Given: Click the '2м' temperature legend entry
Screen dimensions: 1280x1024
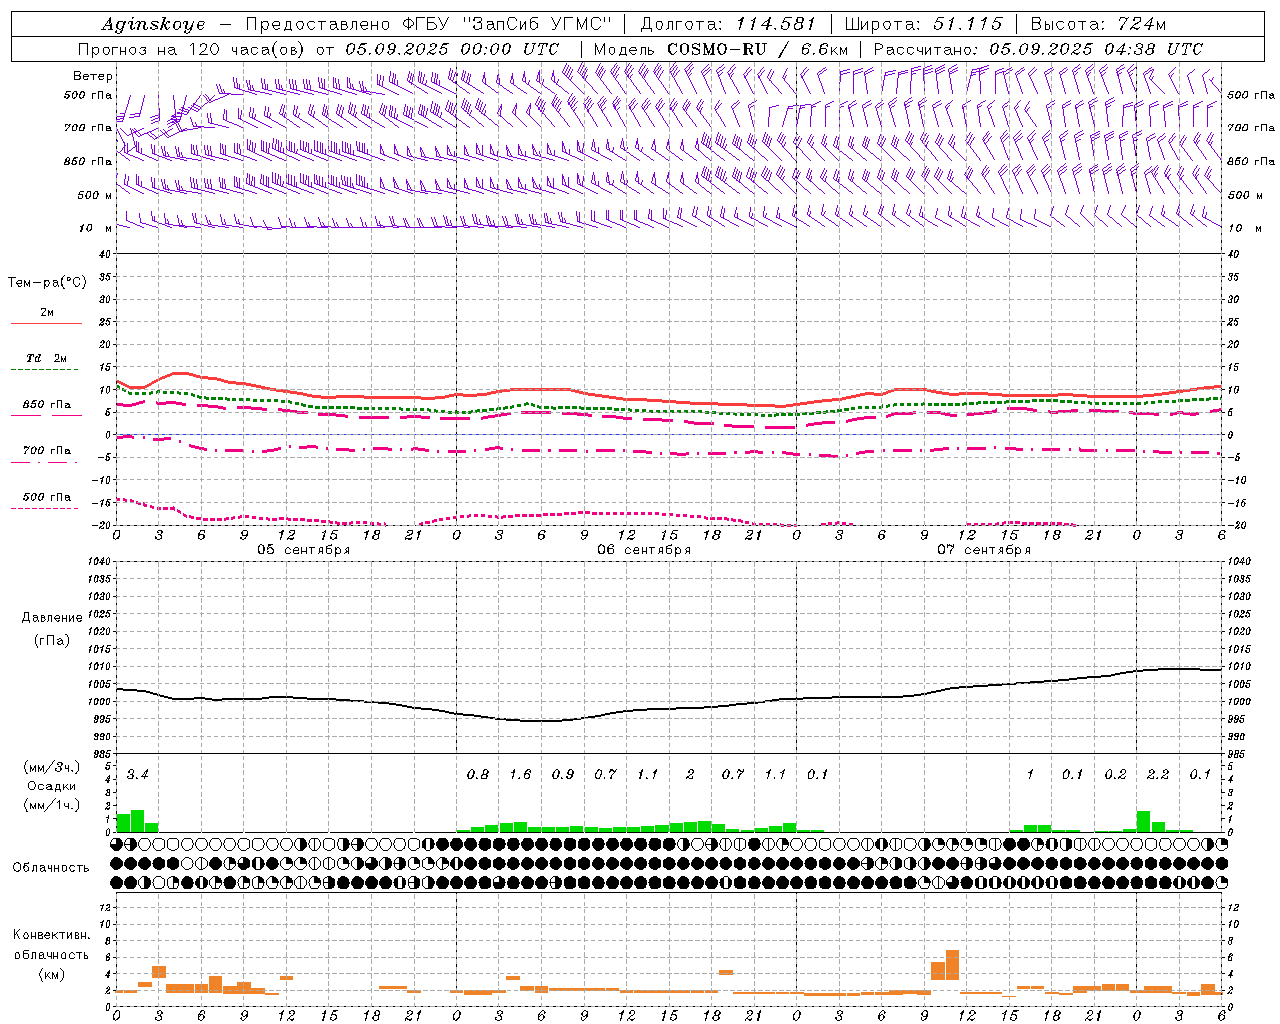Looking at the screenshot, I should tap(47, 312).
